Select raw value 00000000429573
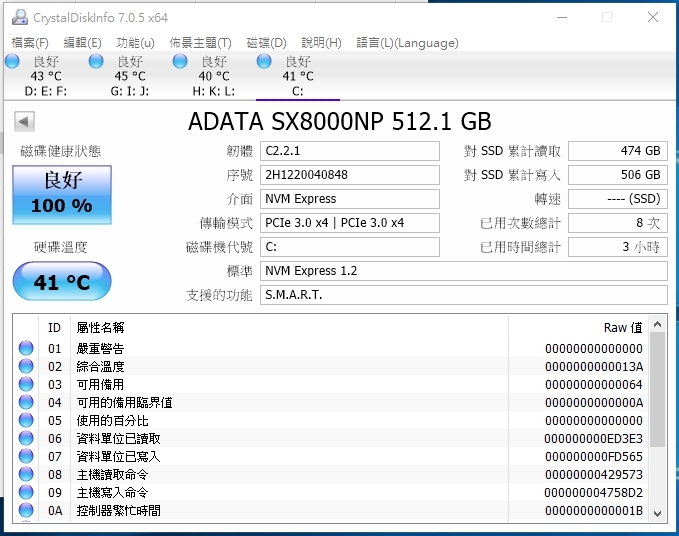This screenshot has height=536, width=679. coord(594,475)
